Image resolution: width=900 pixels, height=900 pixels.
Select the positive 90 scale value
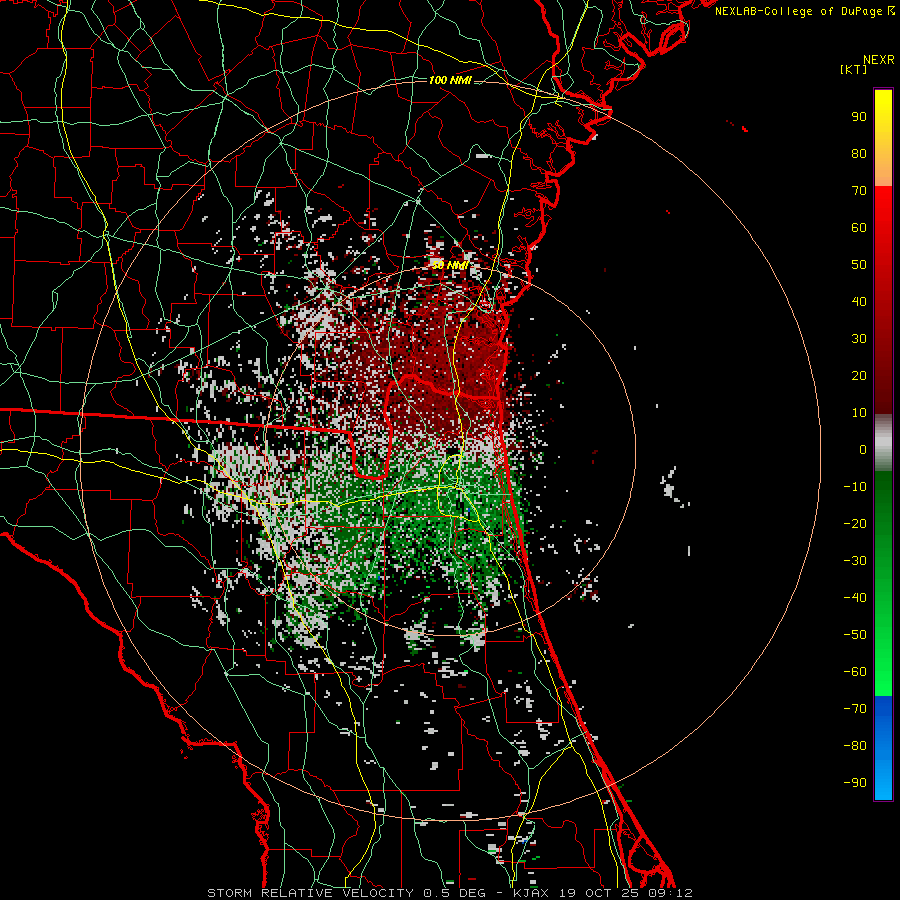pyautogui.click(x=859, y=117)
